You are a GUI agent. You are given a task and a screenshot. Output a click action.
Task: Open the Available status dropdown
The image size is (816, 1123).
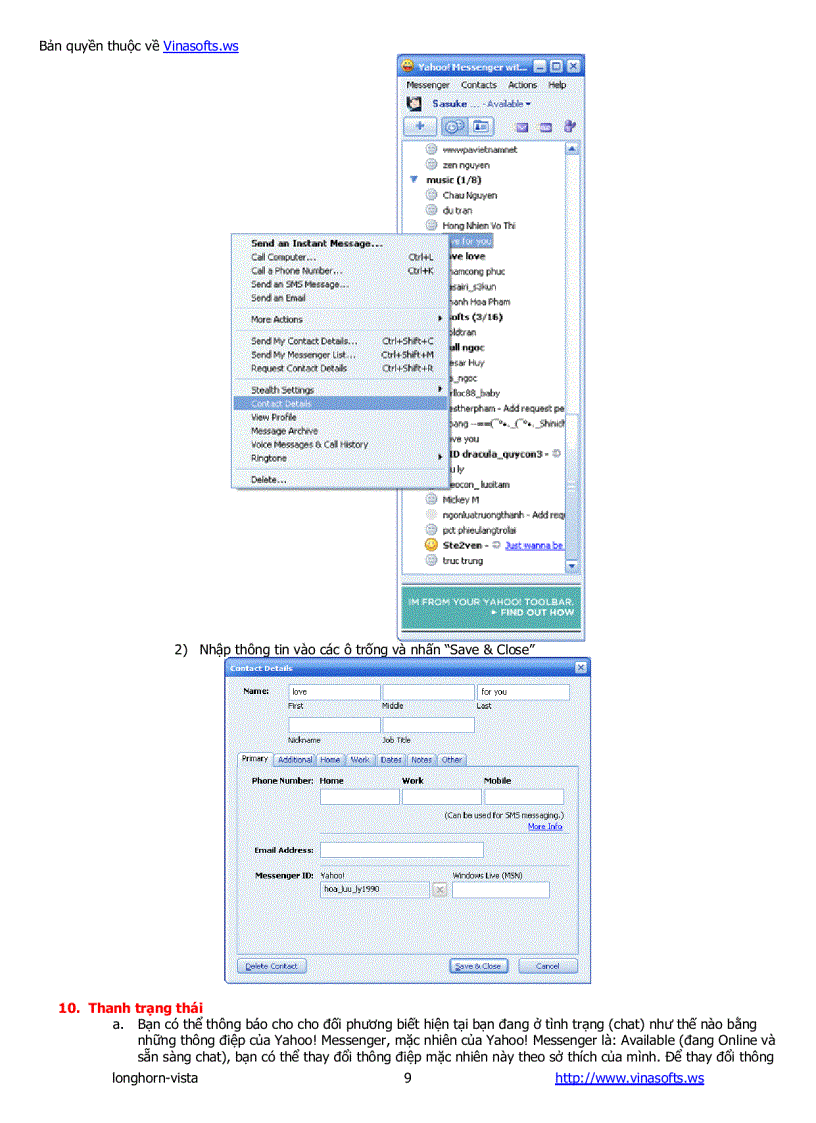505,104
